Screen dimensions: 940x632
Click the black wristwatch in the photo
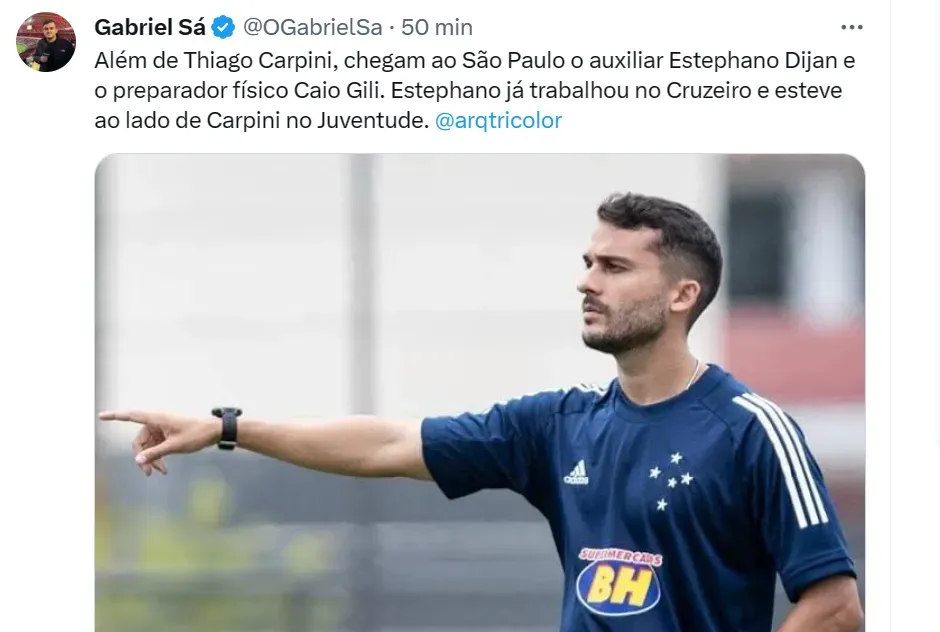pyautogui.click(x=227, y=428)
